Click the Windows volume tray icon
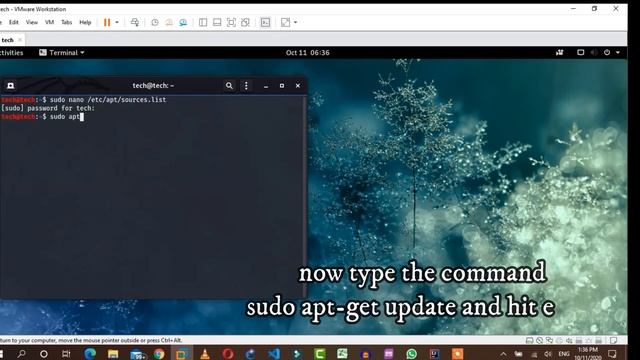 548,354
